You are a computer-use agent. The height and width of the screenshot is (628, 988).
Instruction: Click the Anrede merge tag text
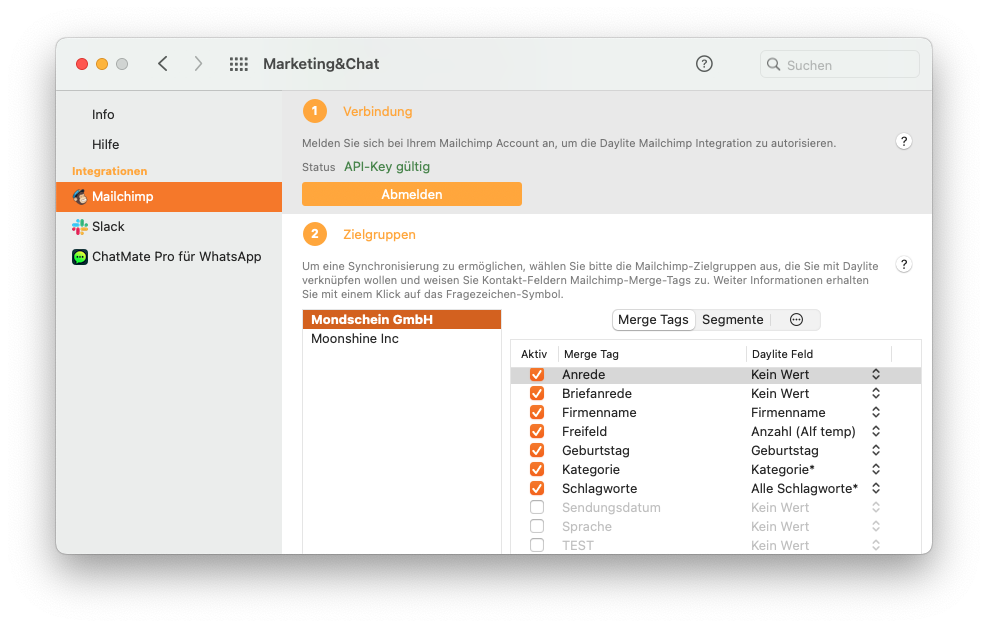[583, 374]
